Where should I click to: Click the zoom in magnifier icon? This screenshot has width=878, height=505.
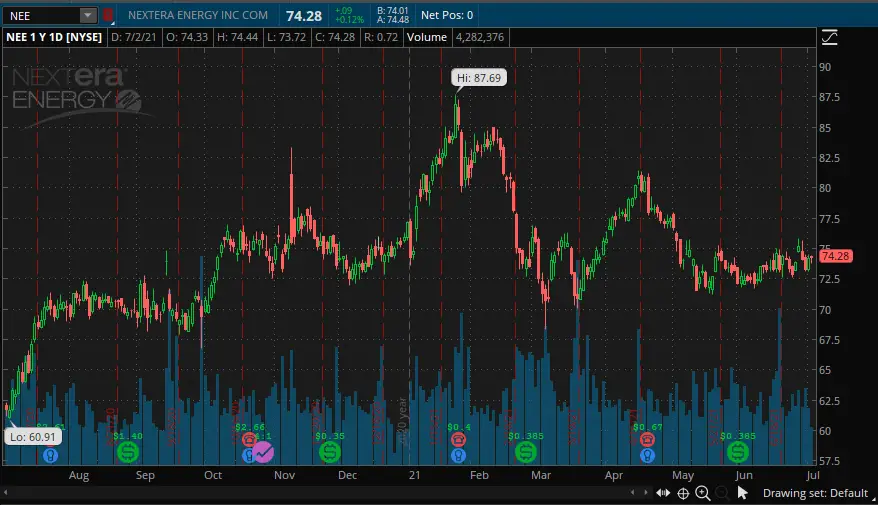point(703,493)
